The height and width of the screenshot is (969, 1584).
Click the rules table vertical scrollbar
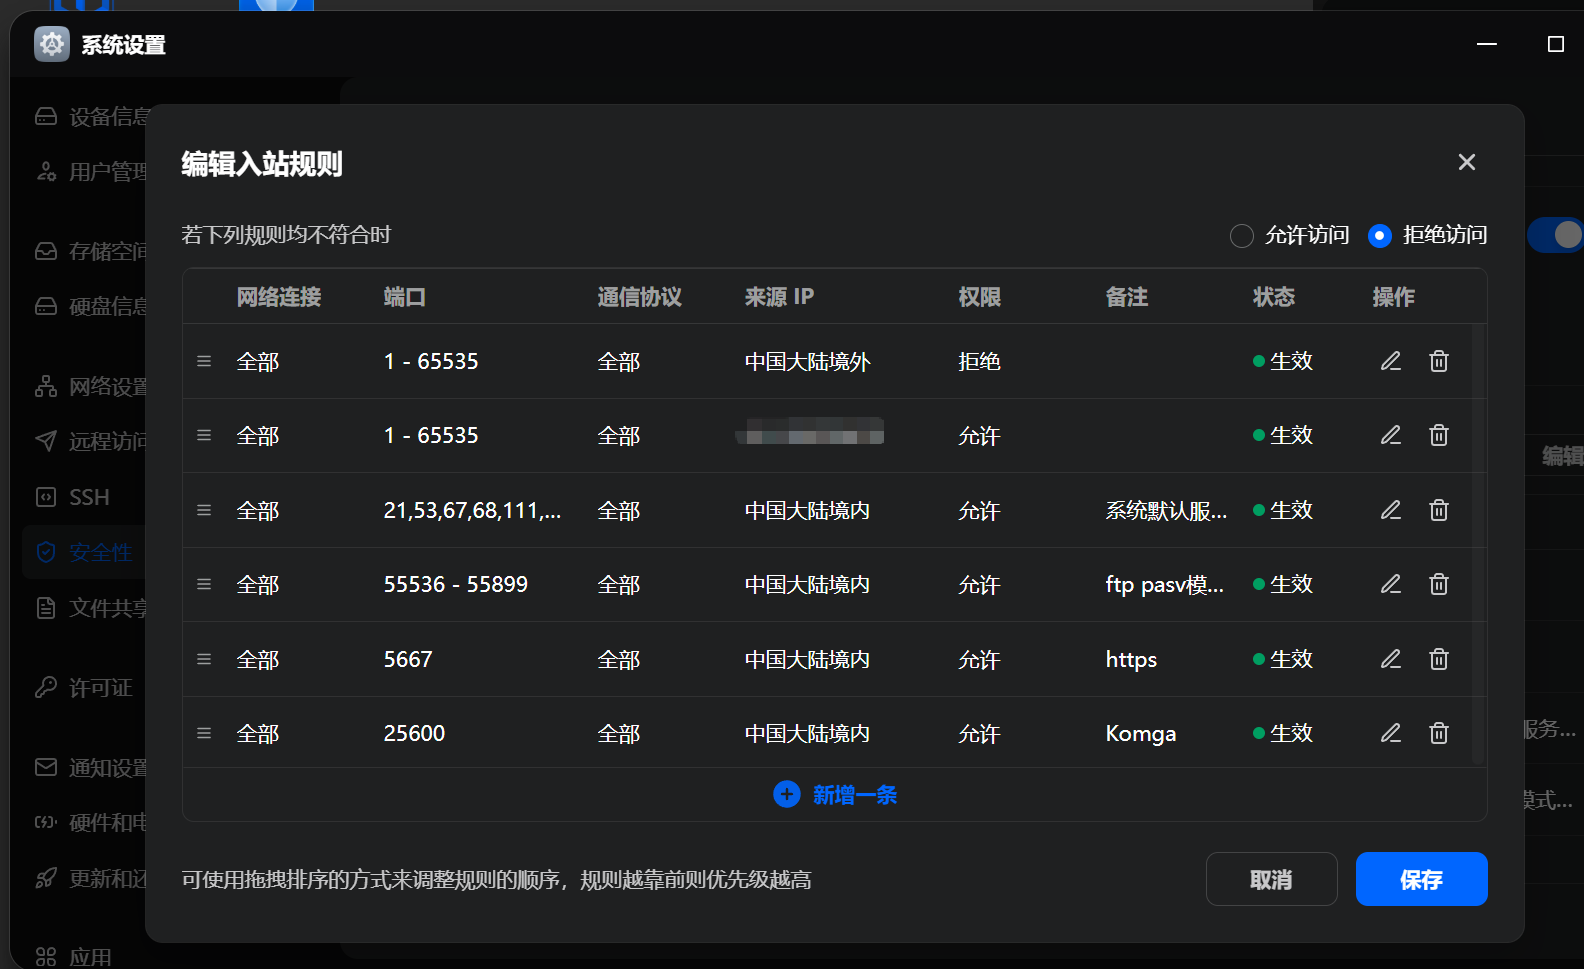[x=1478, y=545]
